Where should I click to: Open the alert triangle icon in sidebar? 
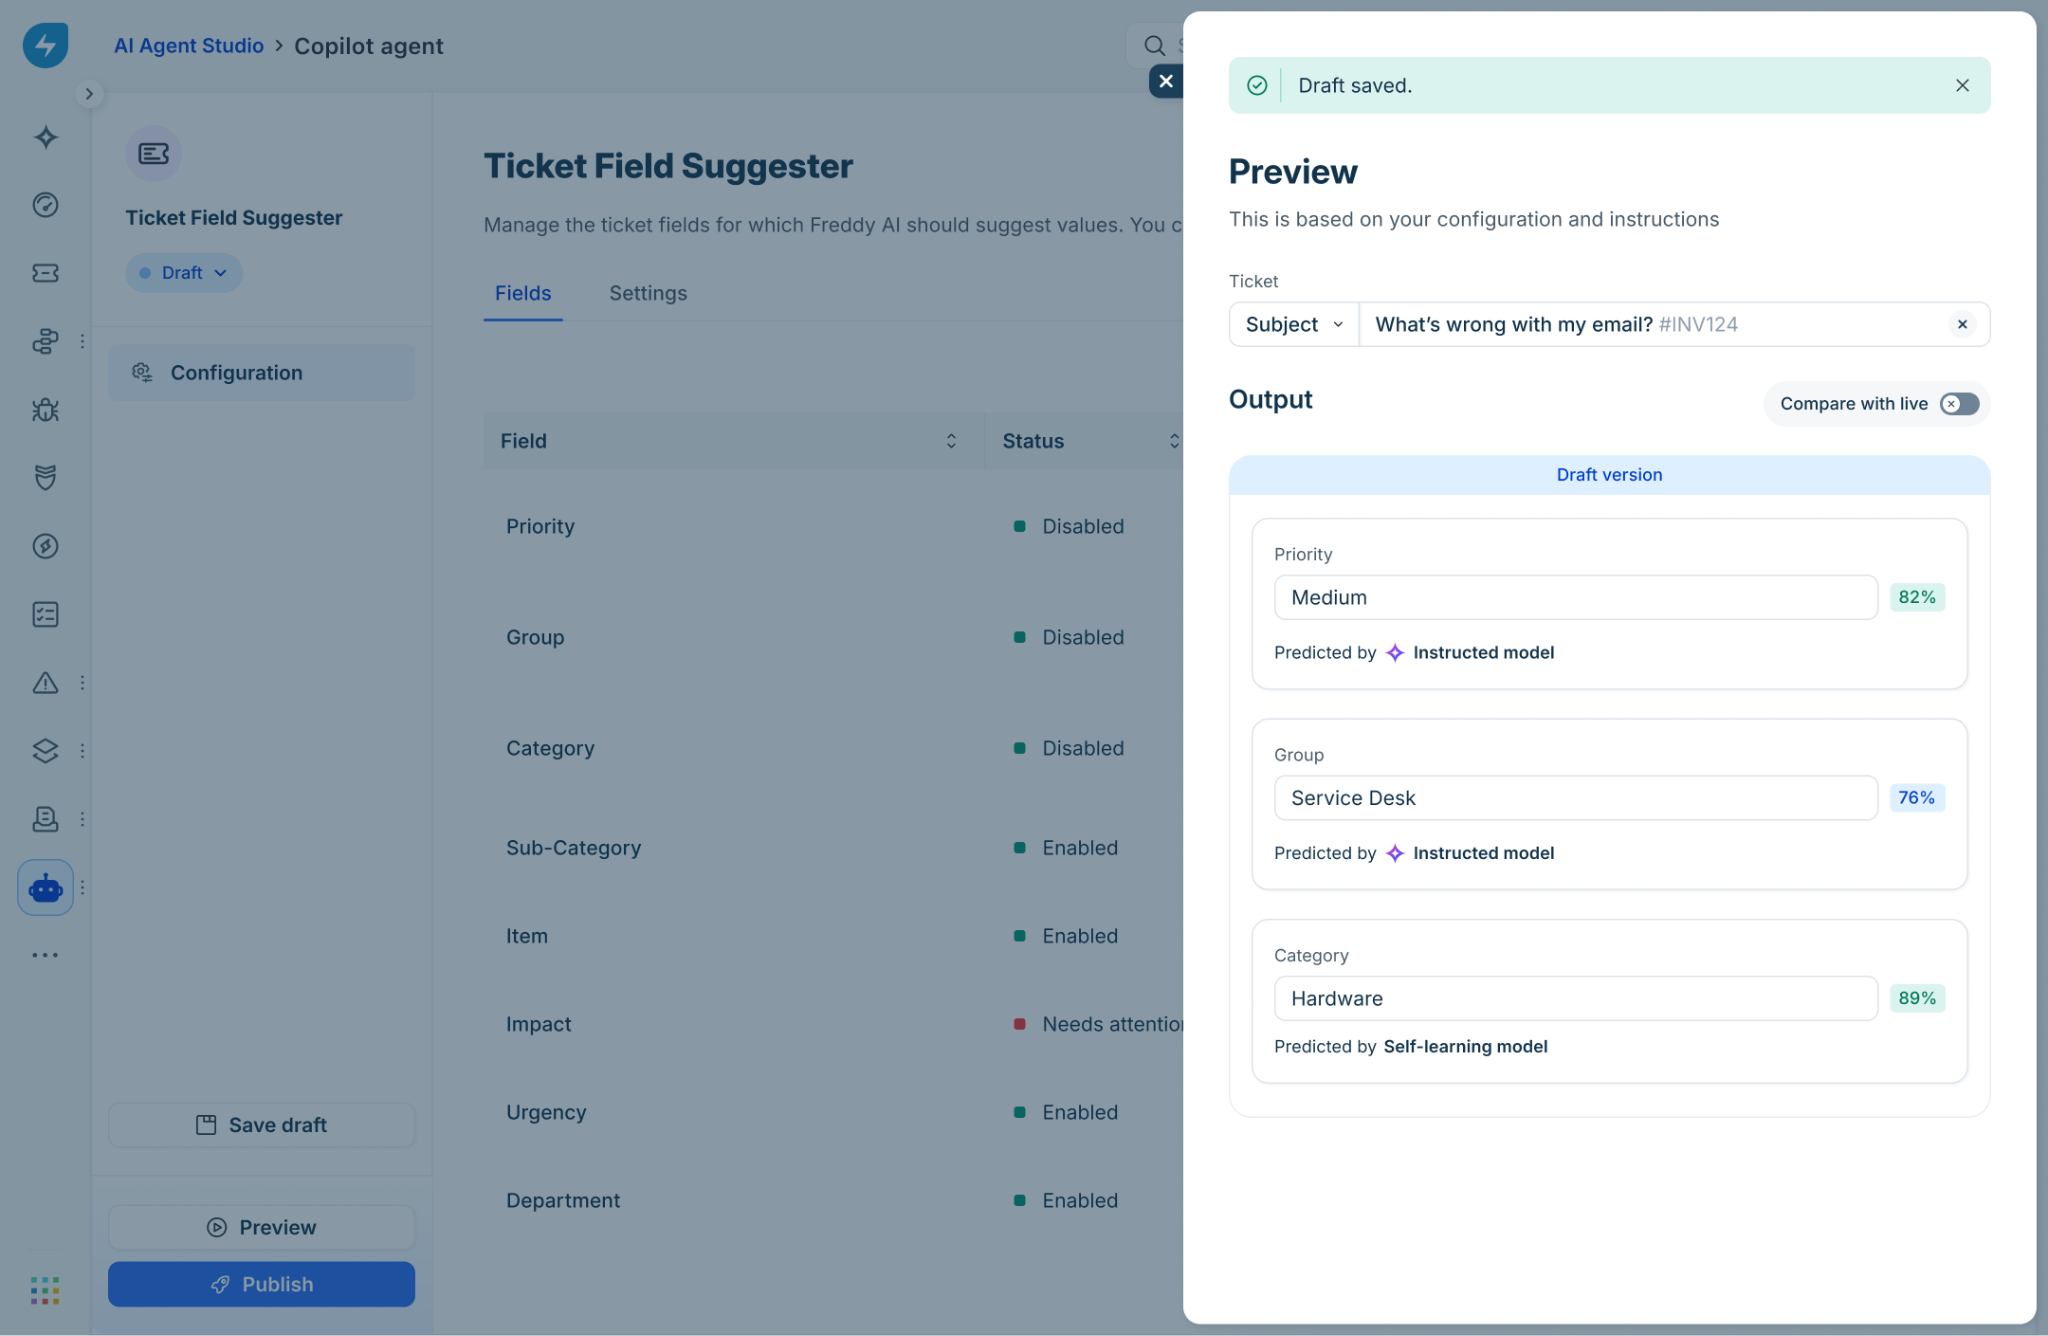click(45, 683)
